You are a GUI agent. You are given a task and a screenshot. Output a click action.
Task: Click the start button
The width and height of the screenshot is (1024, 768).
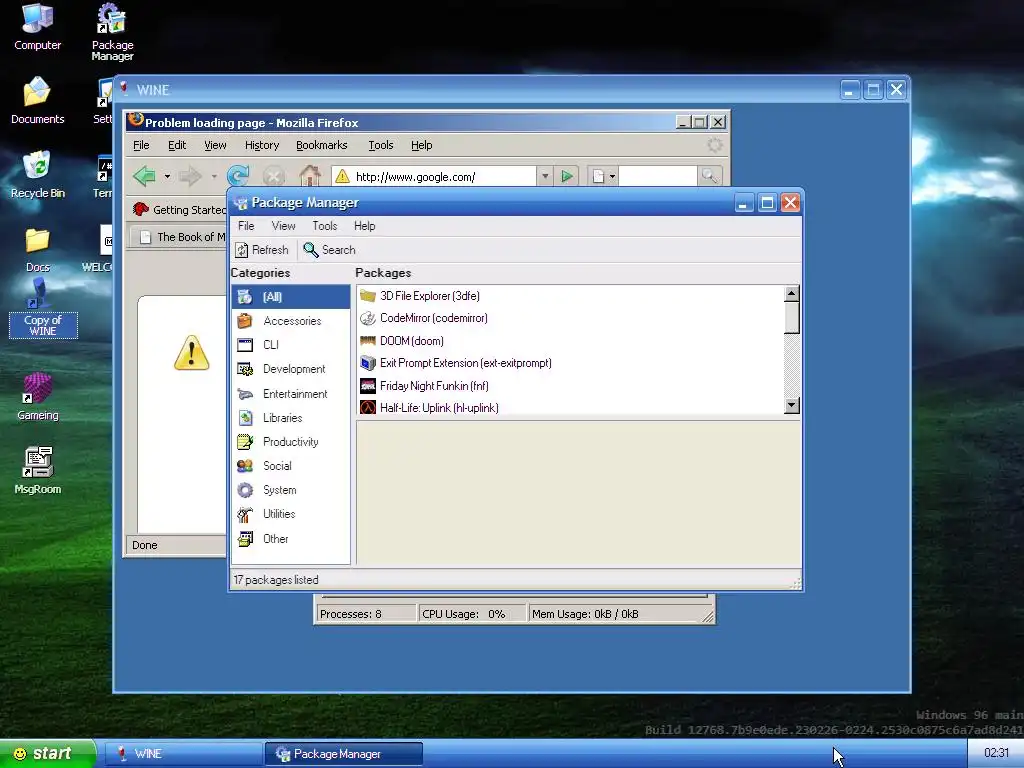coord(48,754)
